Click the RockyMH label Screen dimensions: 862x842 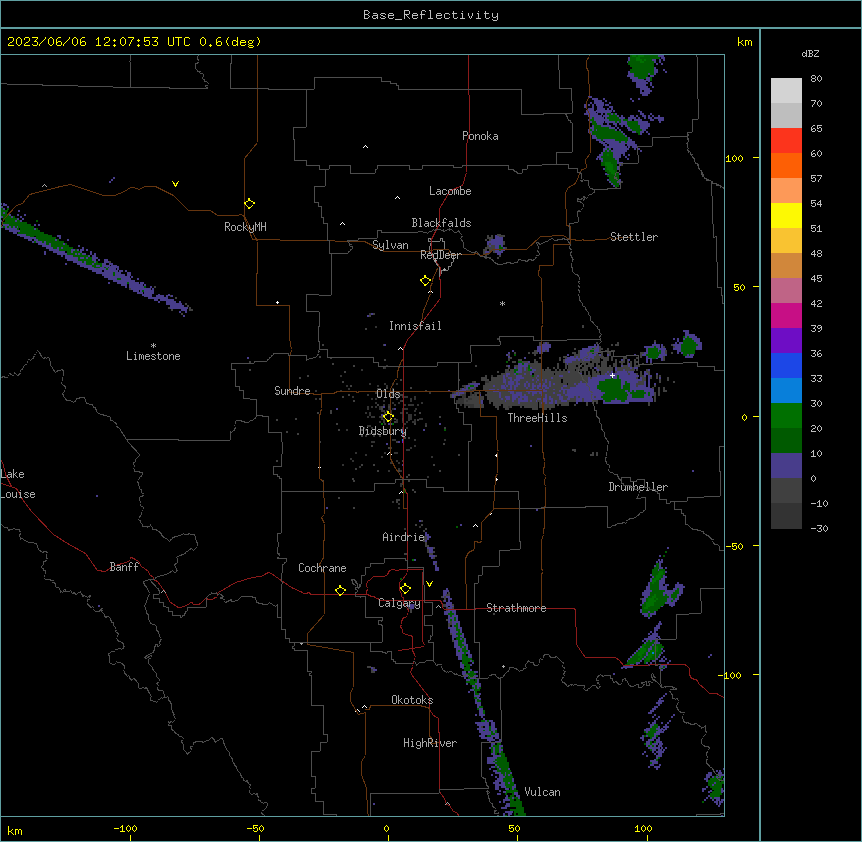[x=245, y=227]
